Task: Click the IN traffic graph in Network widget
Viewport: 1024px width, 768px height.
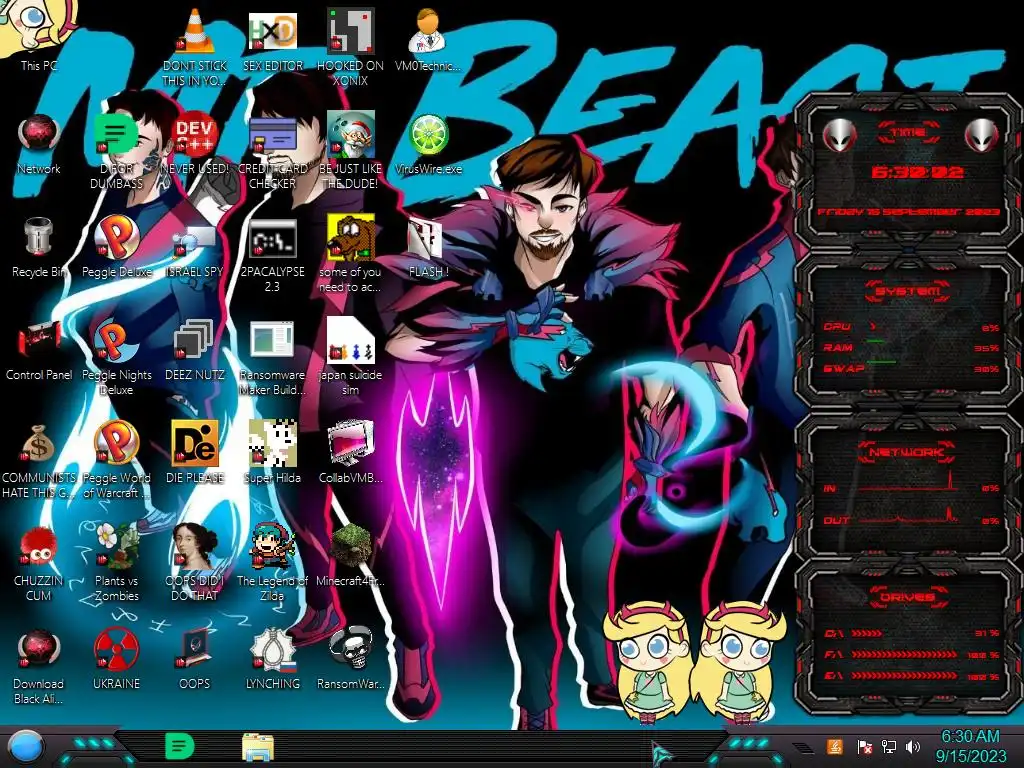Action: 910,483
